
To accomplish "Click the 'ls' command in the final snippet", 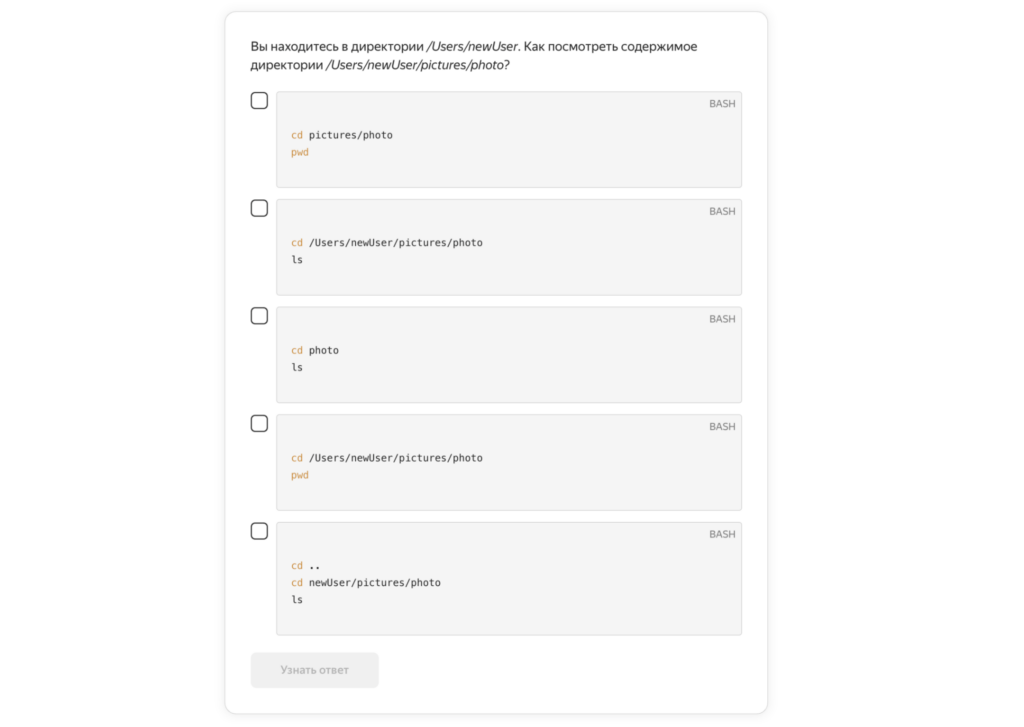I will (297, 599).
